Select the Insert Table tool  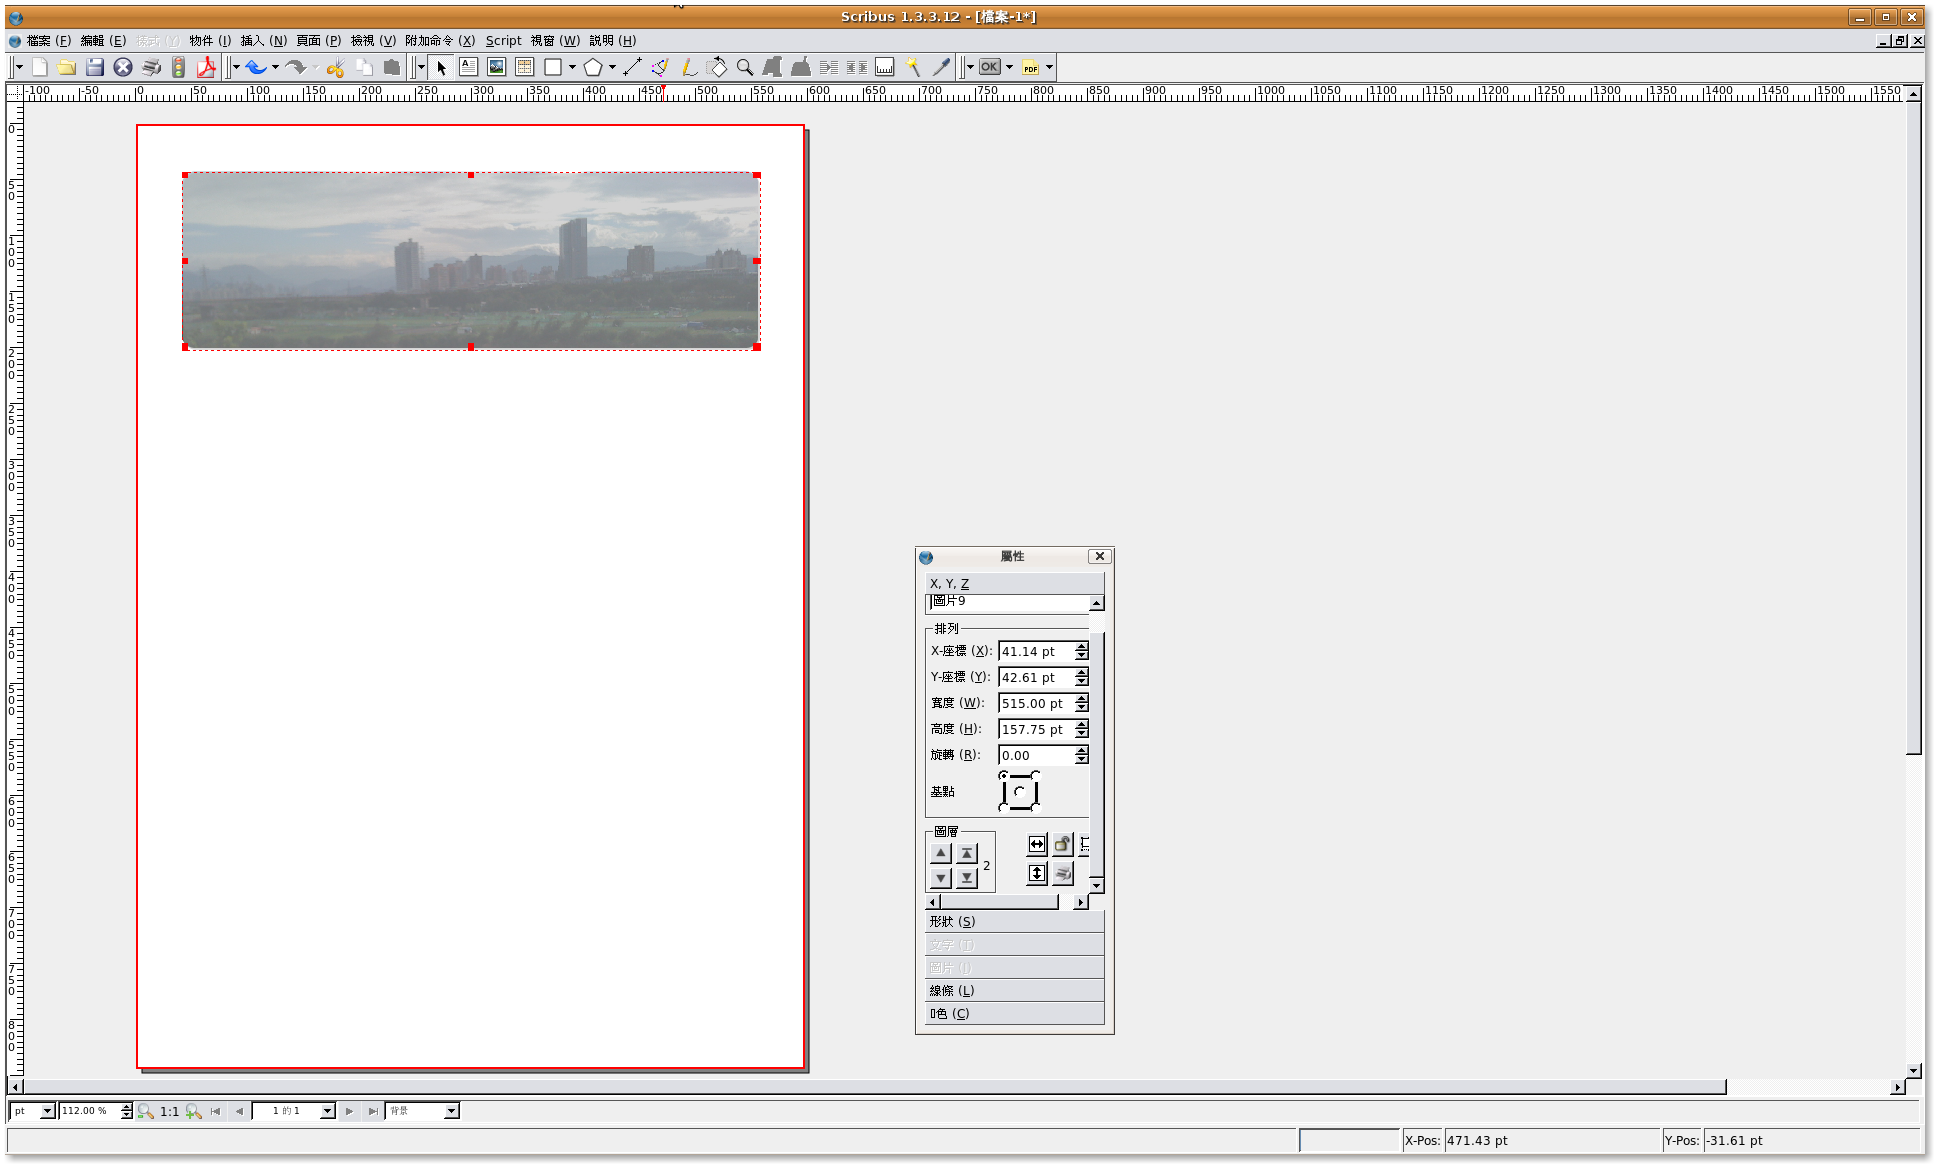click(524, 67)
